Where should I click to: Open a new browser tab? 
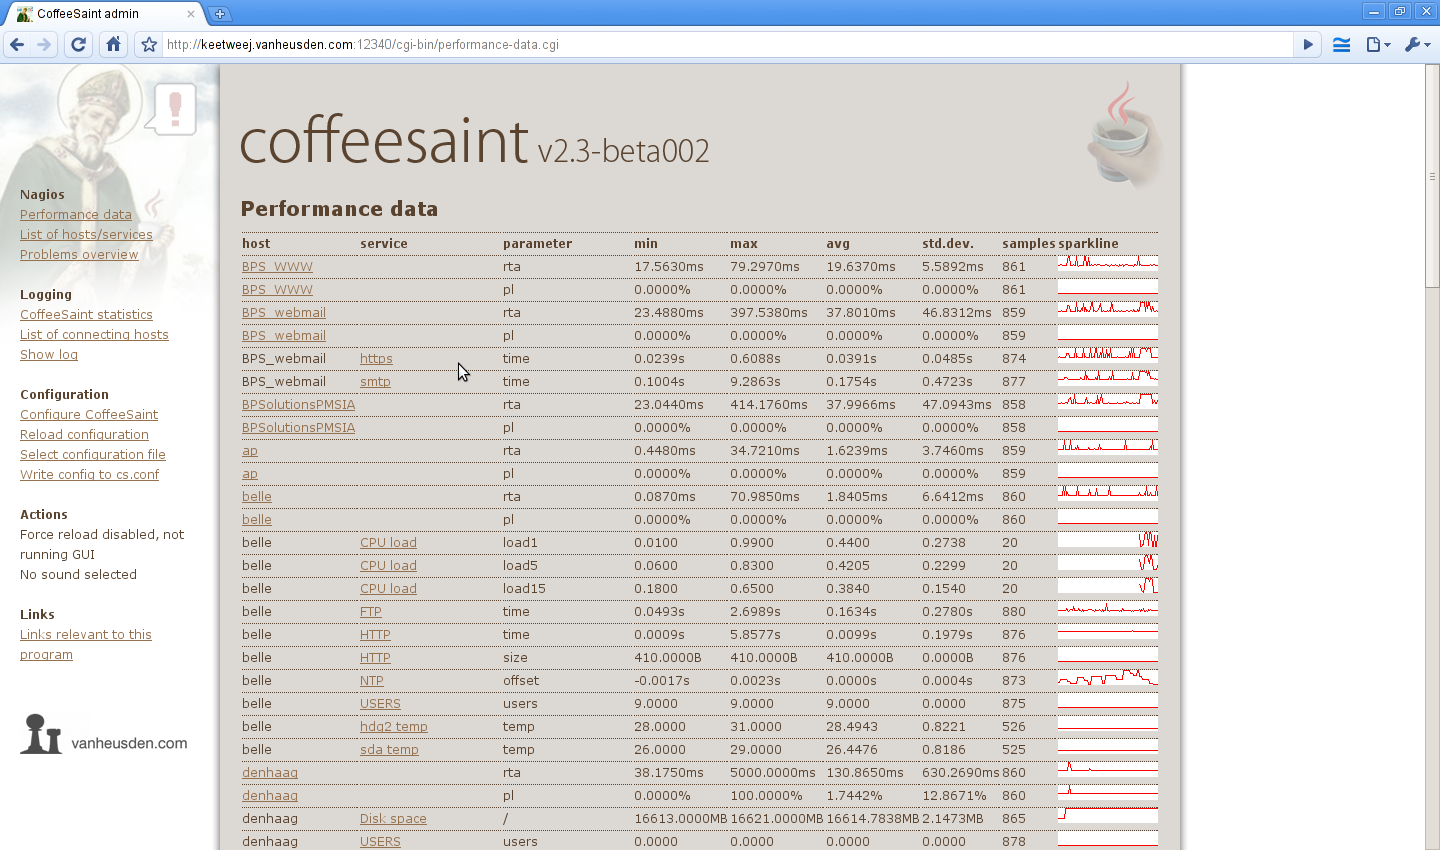[220, 13]
